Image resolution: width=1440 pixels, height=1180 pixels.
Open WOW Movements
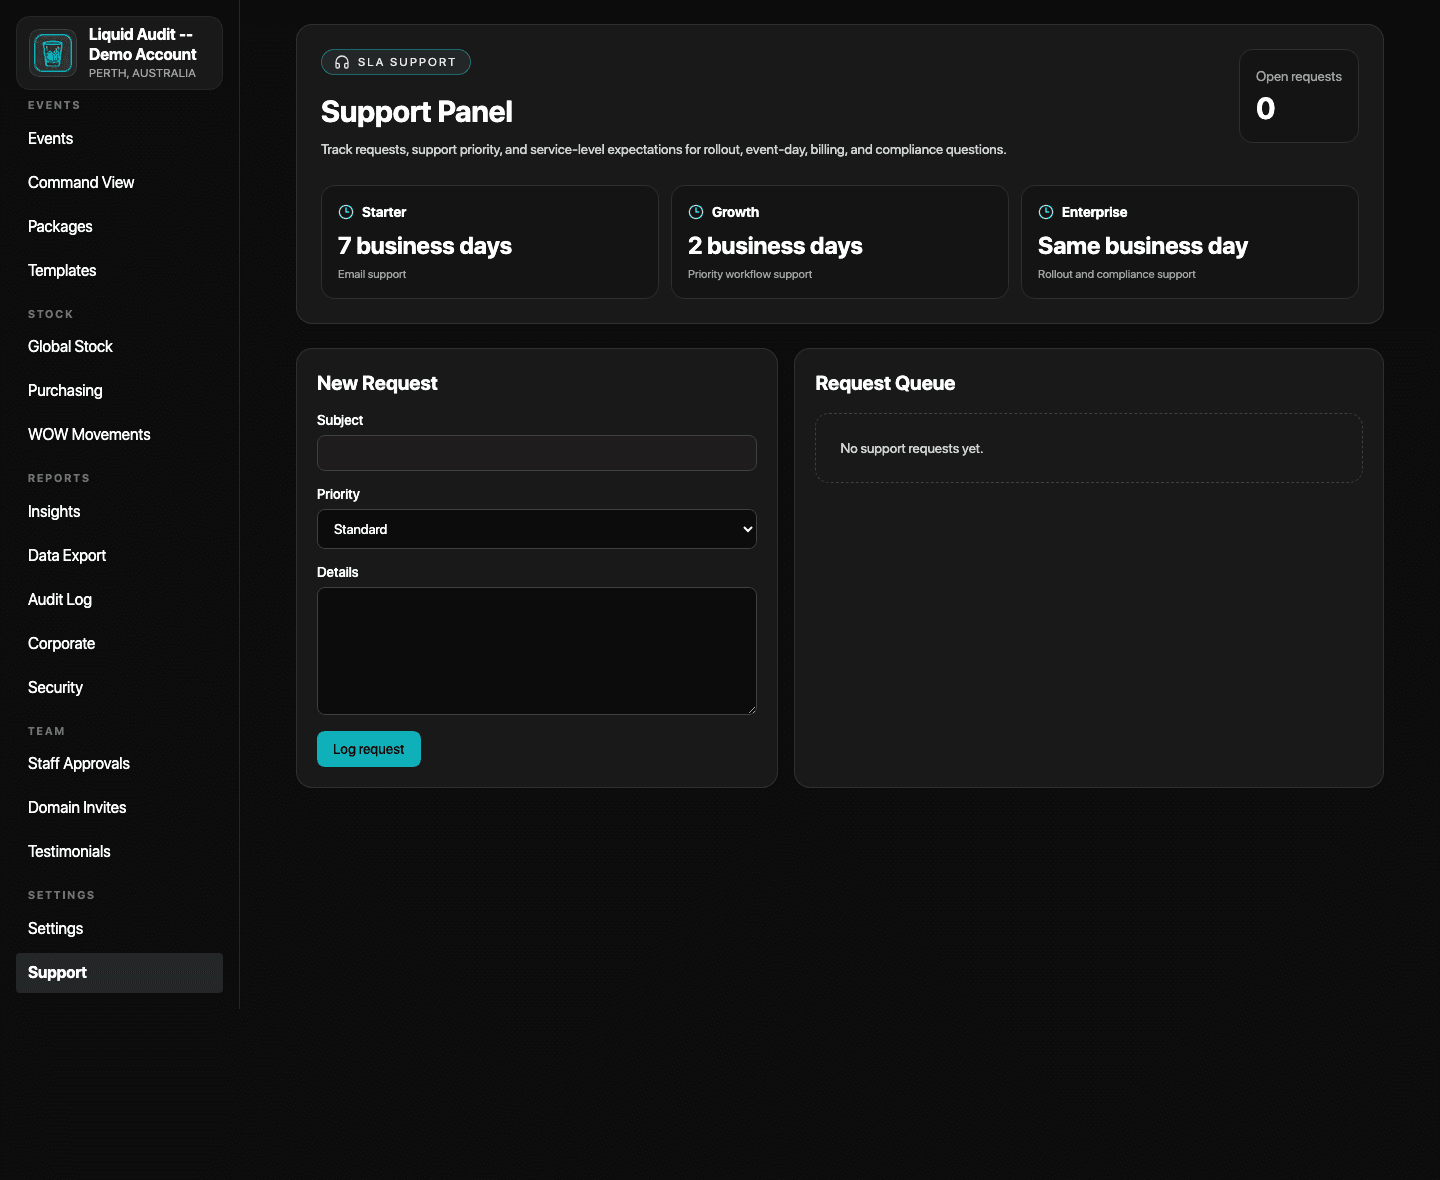[119, 435]
